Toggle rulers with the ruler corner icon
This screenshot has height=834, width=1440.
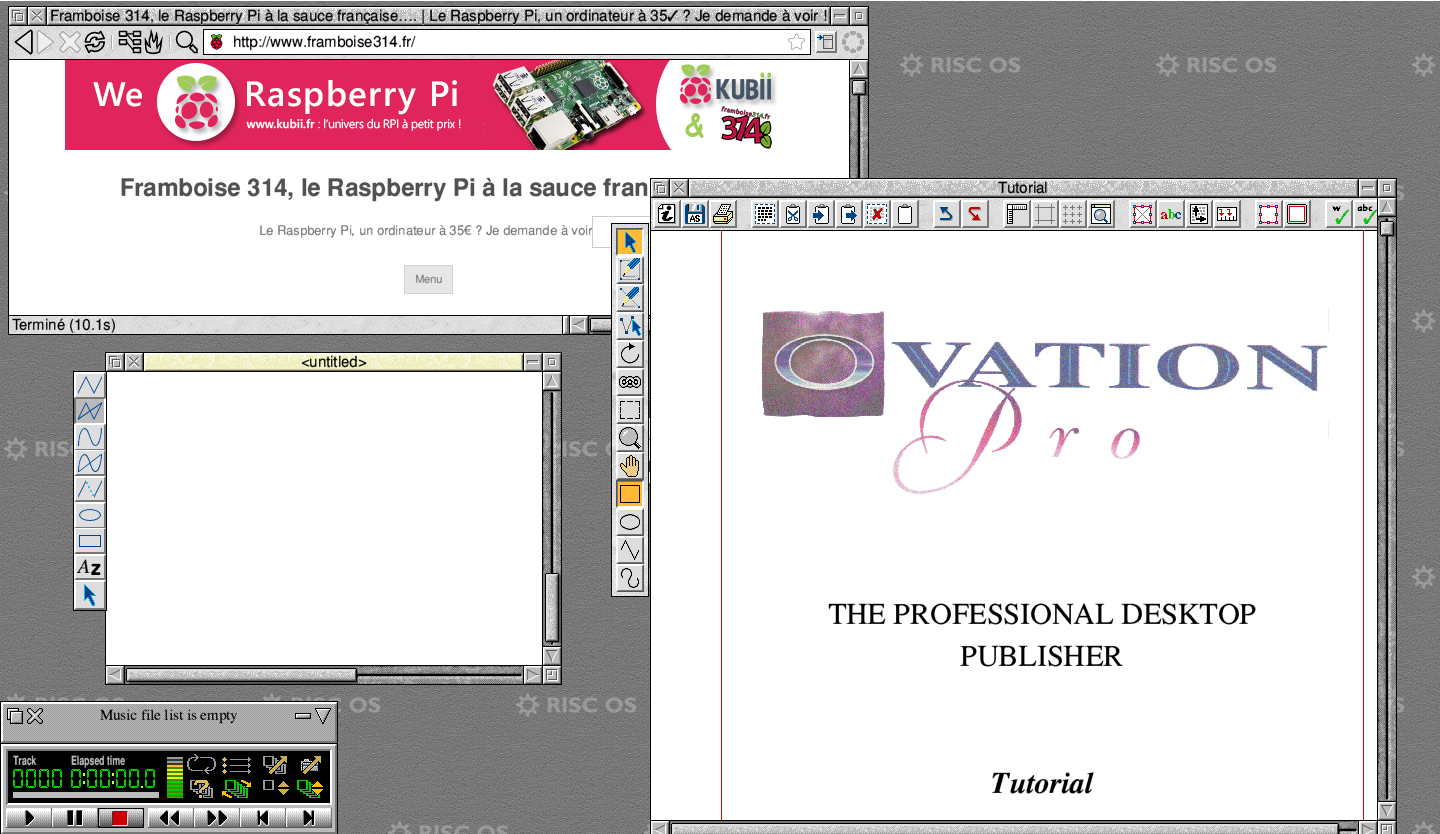[x=1017, y=214]
